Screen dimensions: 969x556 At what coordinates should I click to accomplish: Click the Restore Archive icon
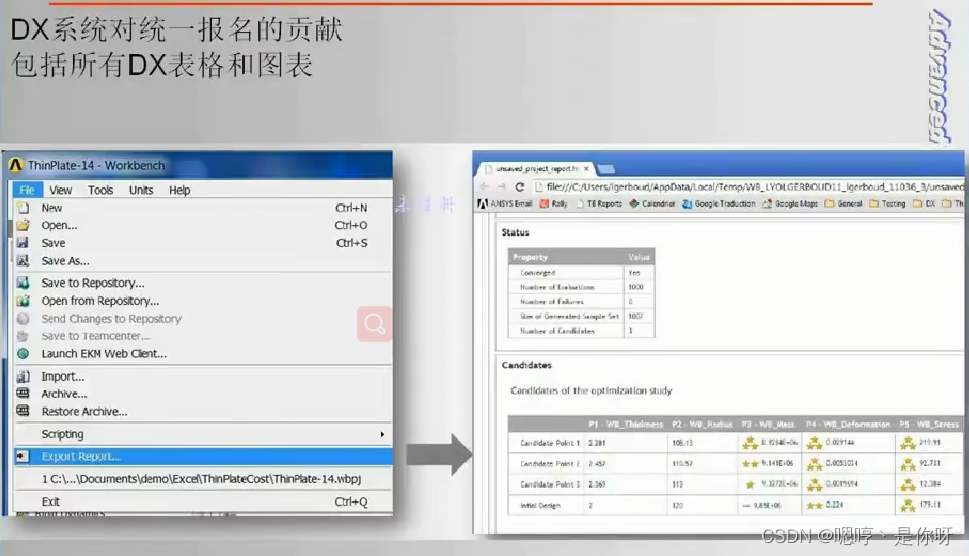23,411
